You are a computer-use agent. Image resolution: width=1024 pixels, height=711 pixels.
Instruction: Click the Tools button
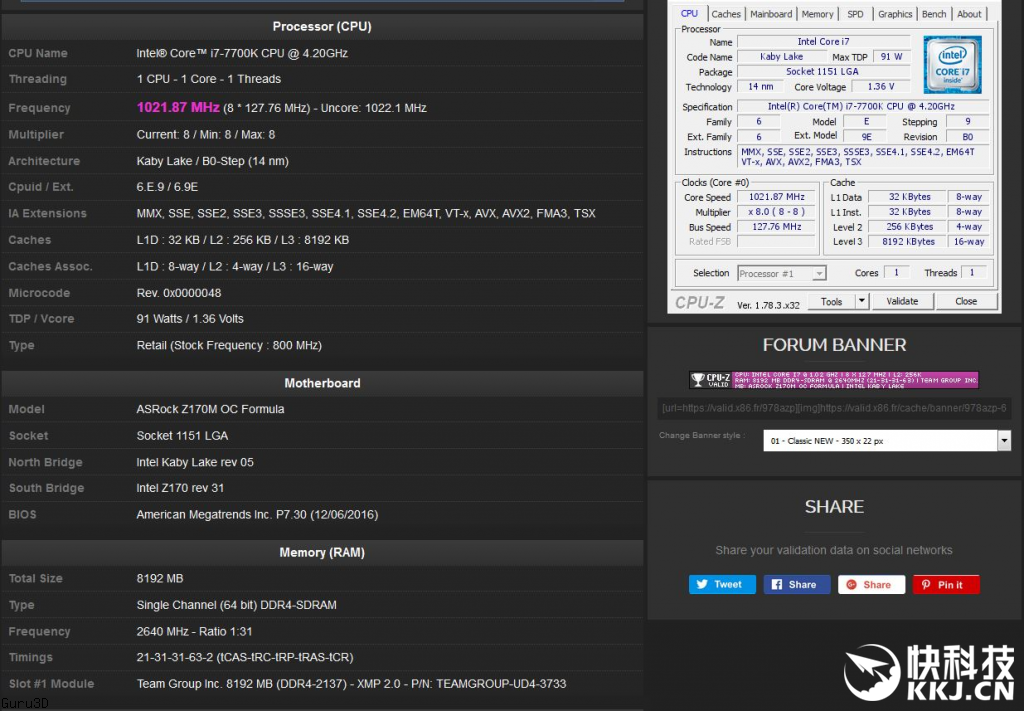(832, 301)
